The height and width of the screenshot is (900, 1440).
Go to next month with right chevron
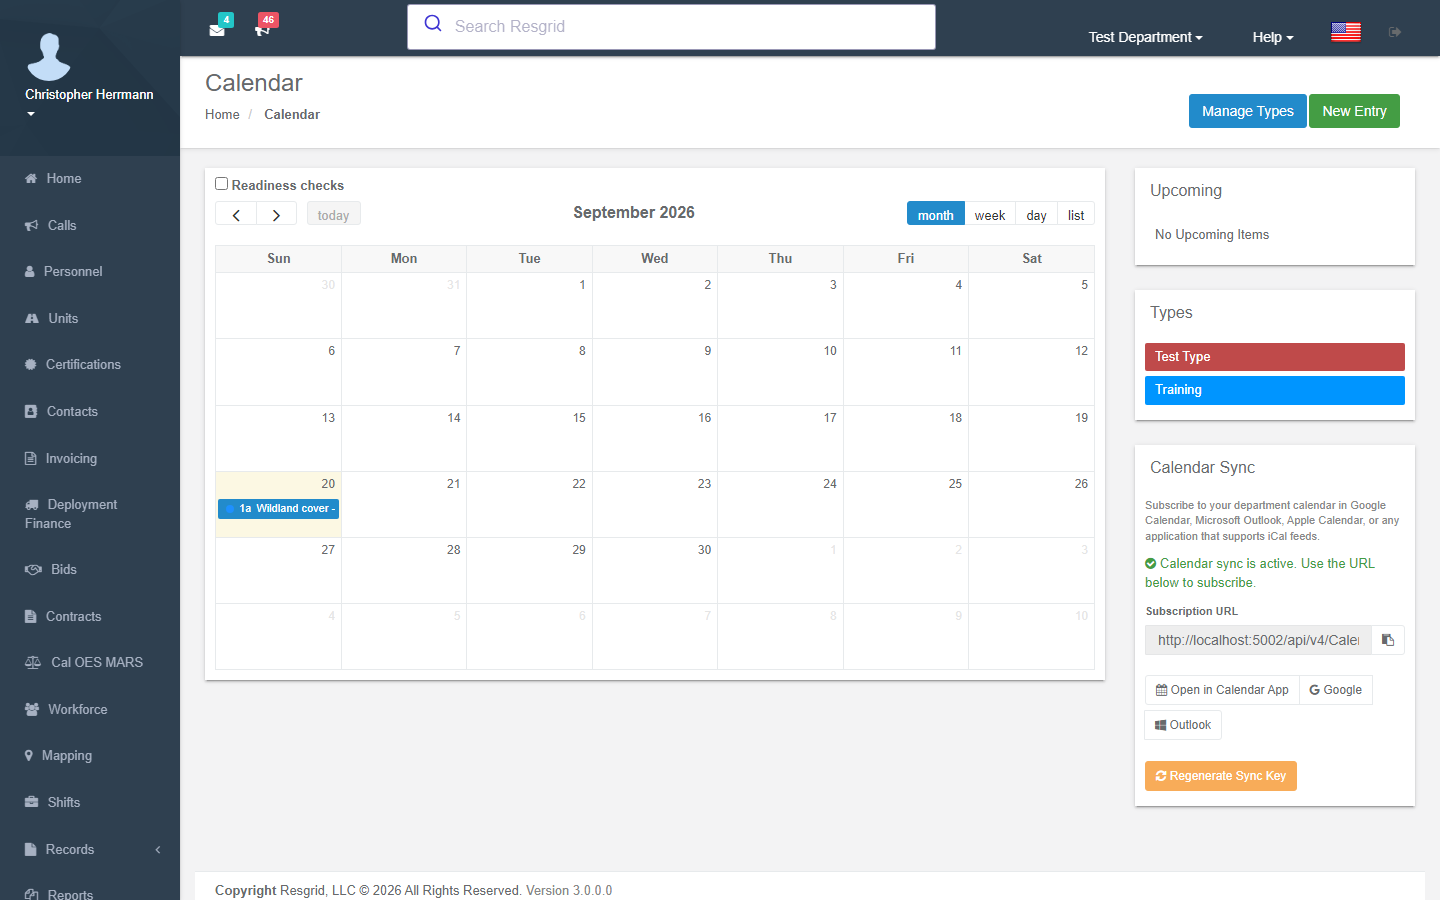277,215
